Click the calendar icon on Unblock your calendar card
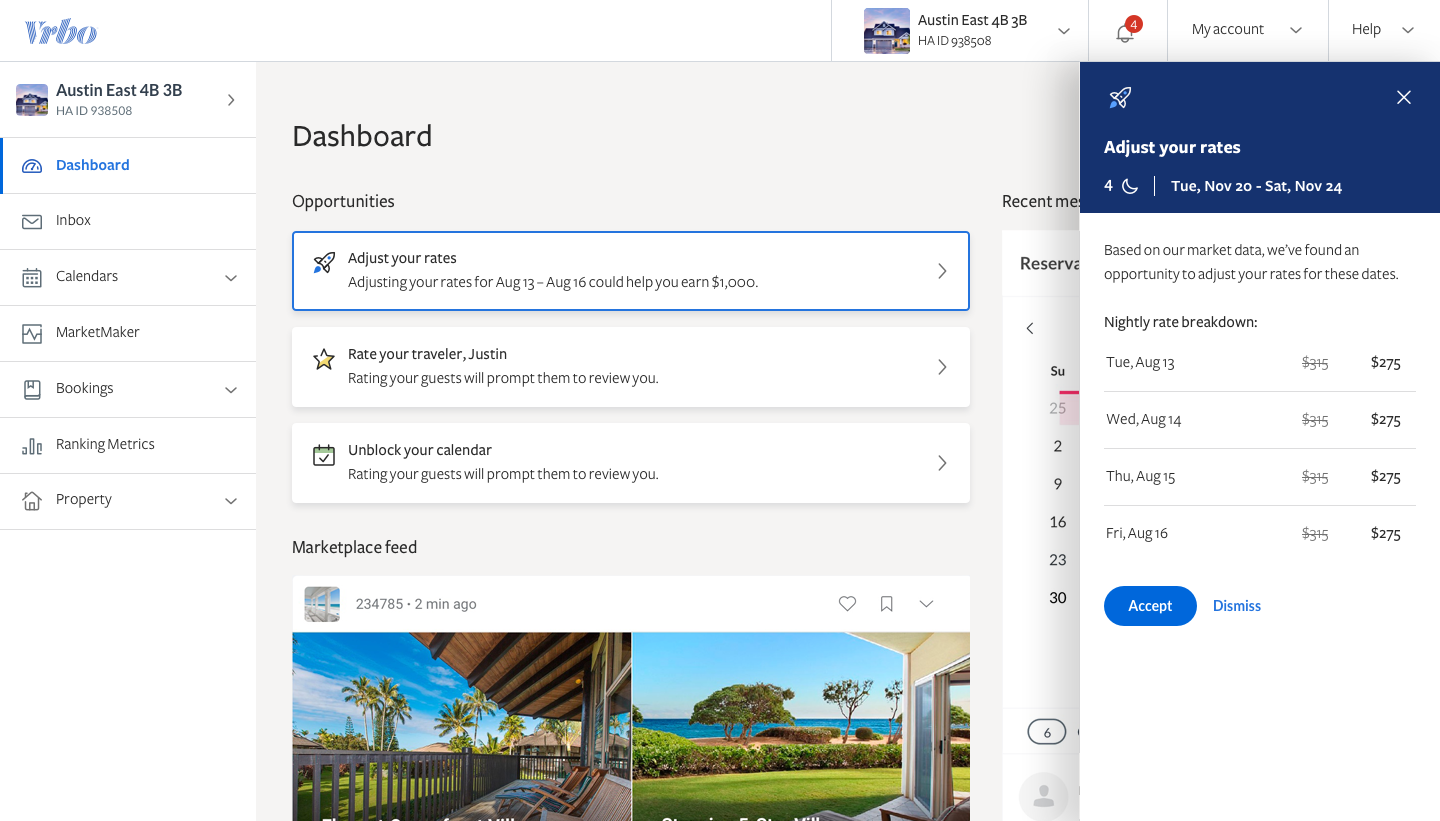 point(324,455)
